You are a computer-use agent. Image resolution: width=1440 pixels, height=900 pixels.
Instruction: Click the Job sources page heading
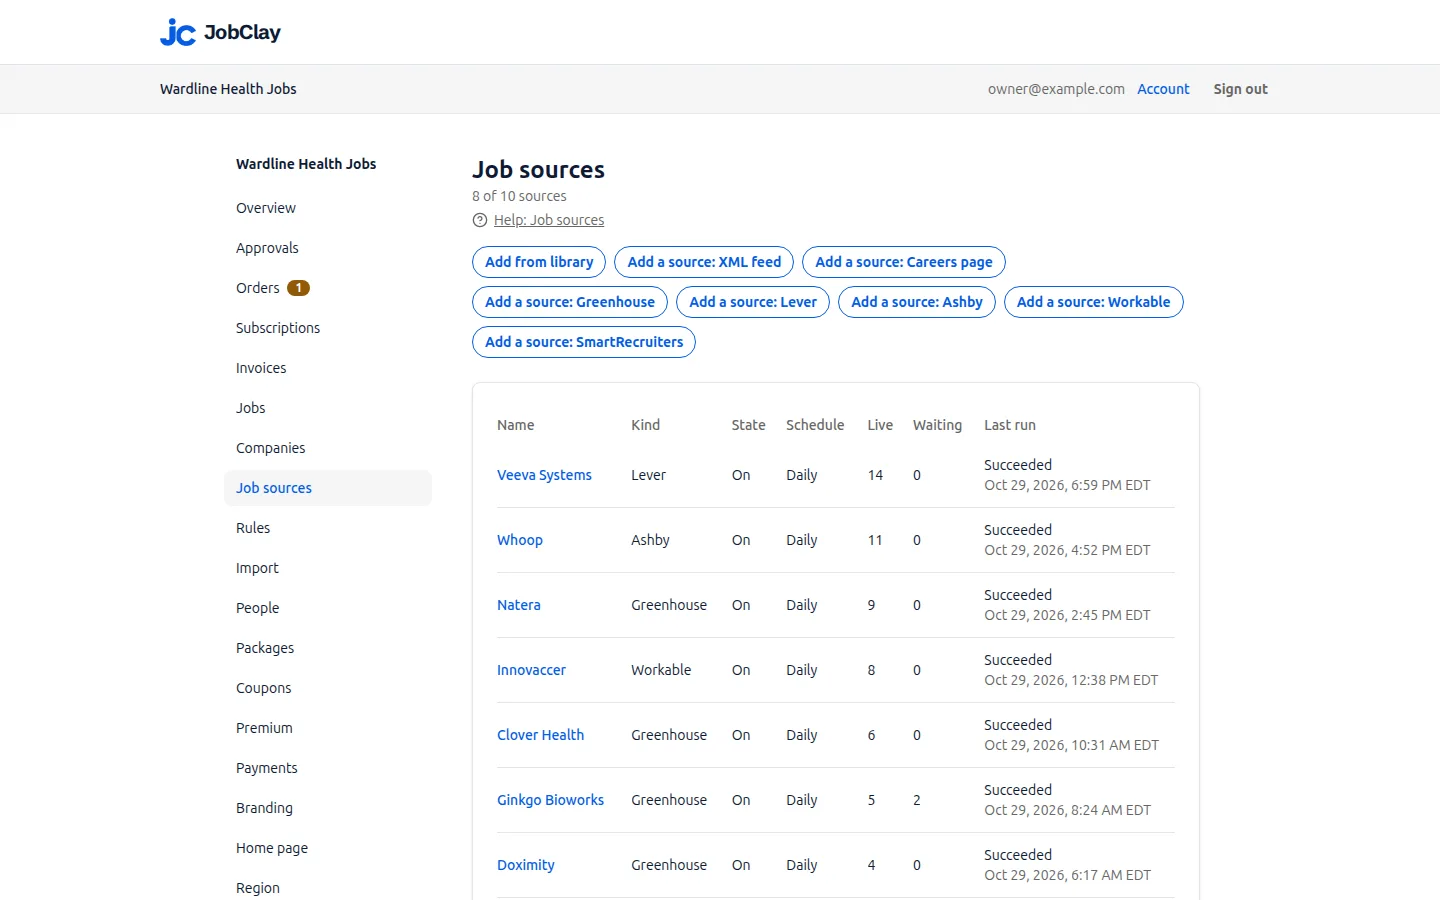point(538,170)
